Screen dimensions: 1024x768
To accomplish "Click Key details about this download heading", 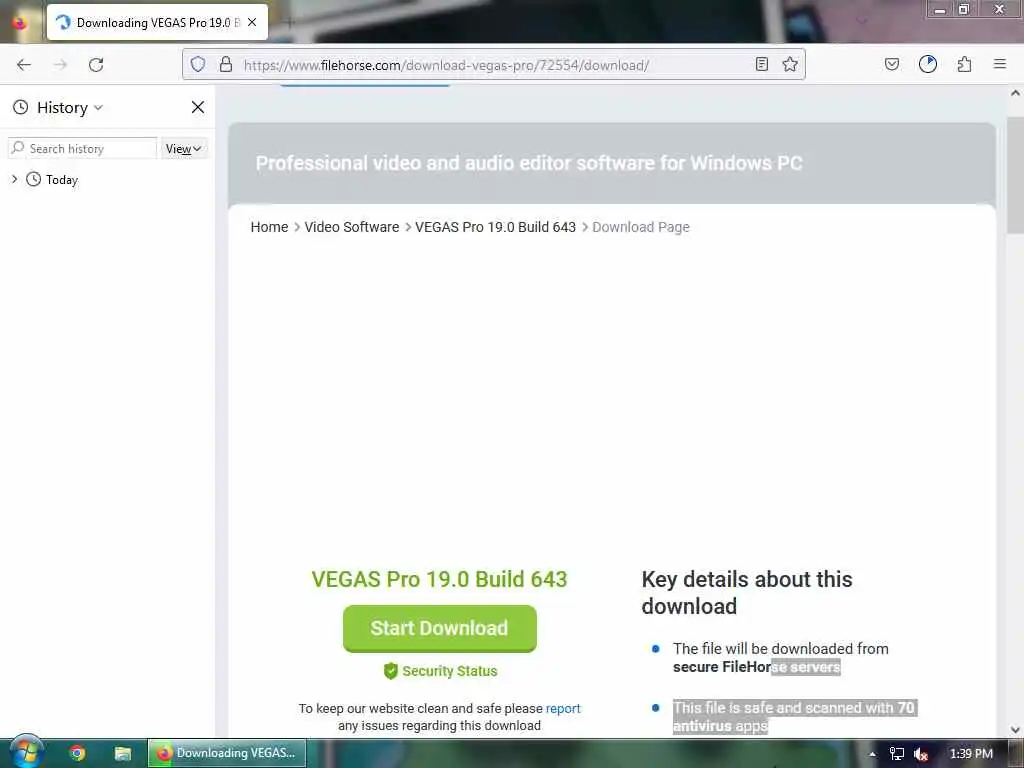I will point(746,592).
